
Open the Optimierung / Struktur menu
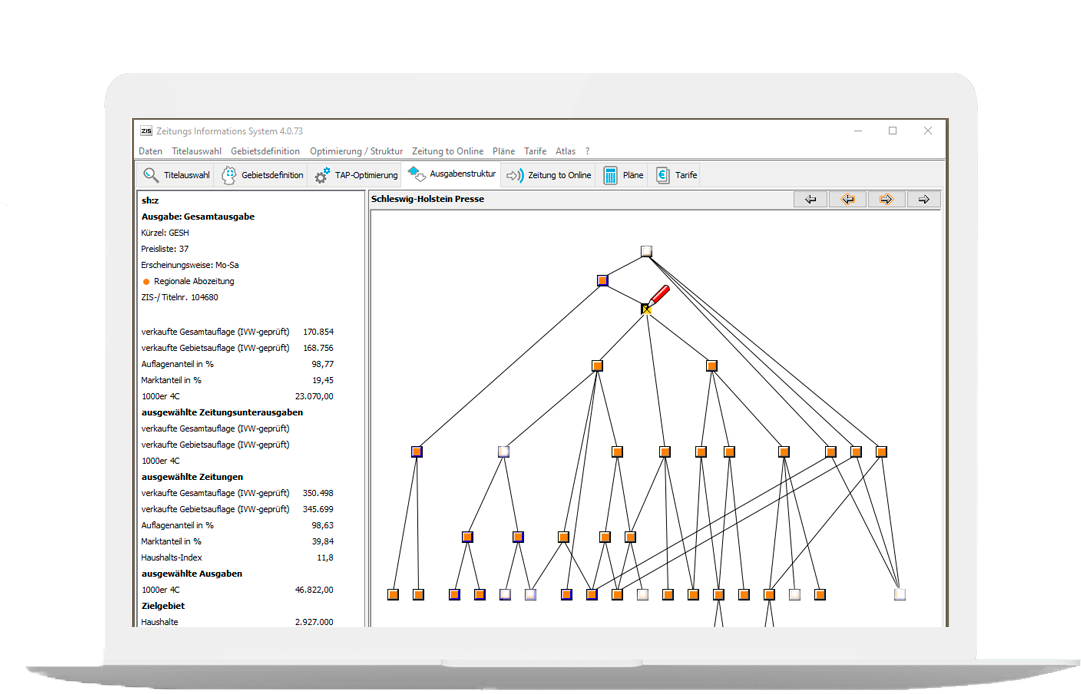tap(356, 151)
